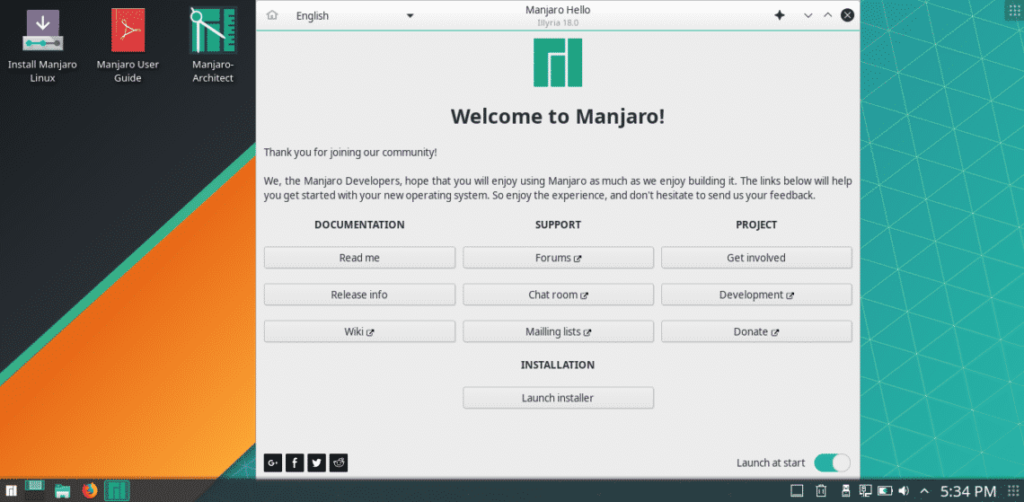Screen dimensions: 1024x502
Task: Click the PROJECT column heading
Action: pos(756,225)
